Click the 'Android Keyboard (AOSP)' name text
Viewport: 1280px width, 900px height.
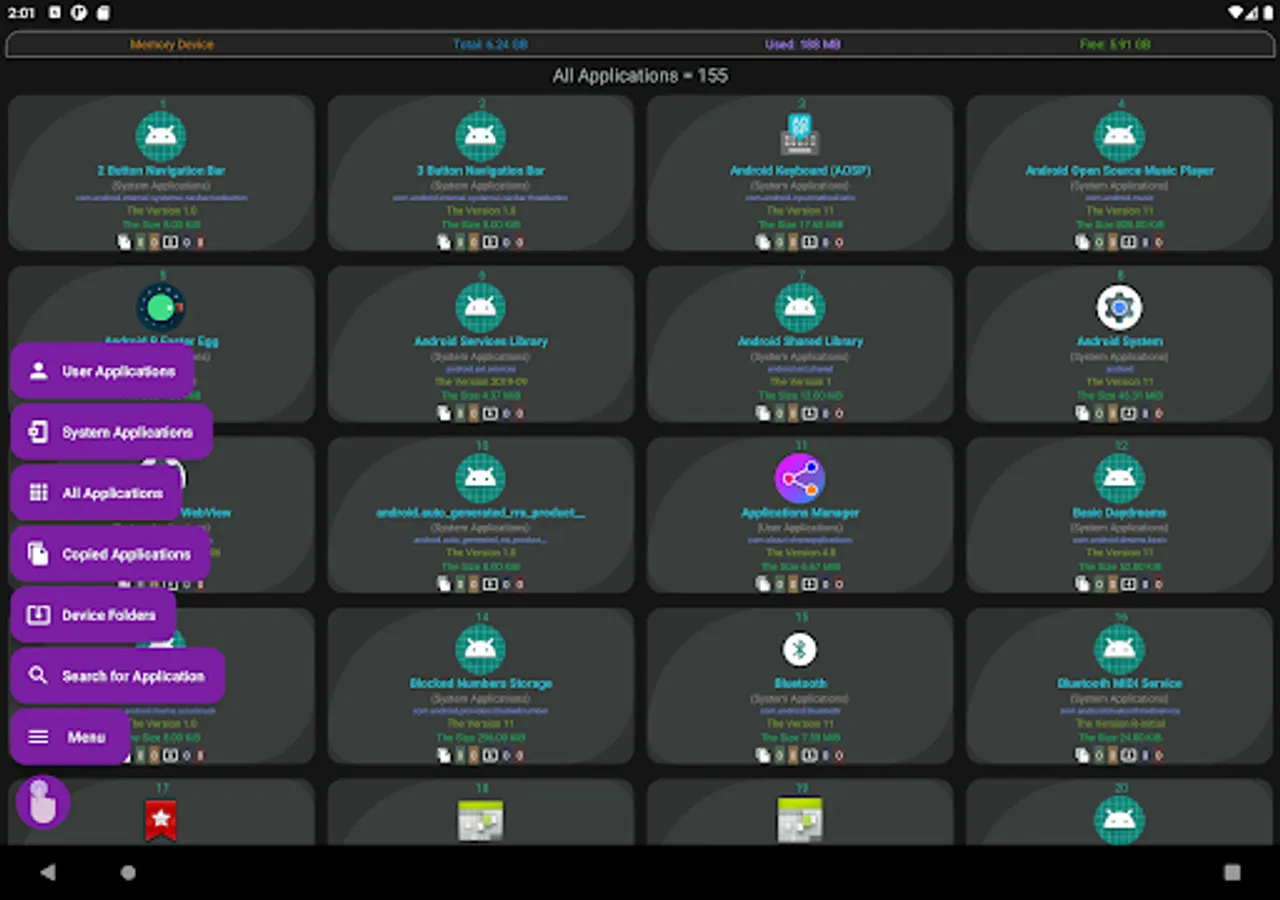point(800,171)
